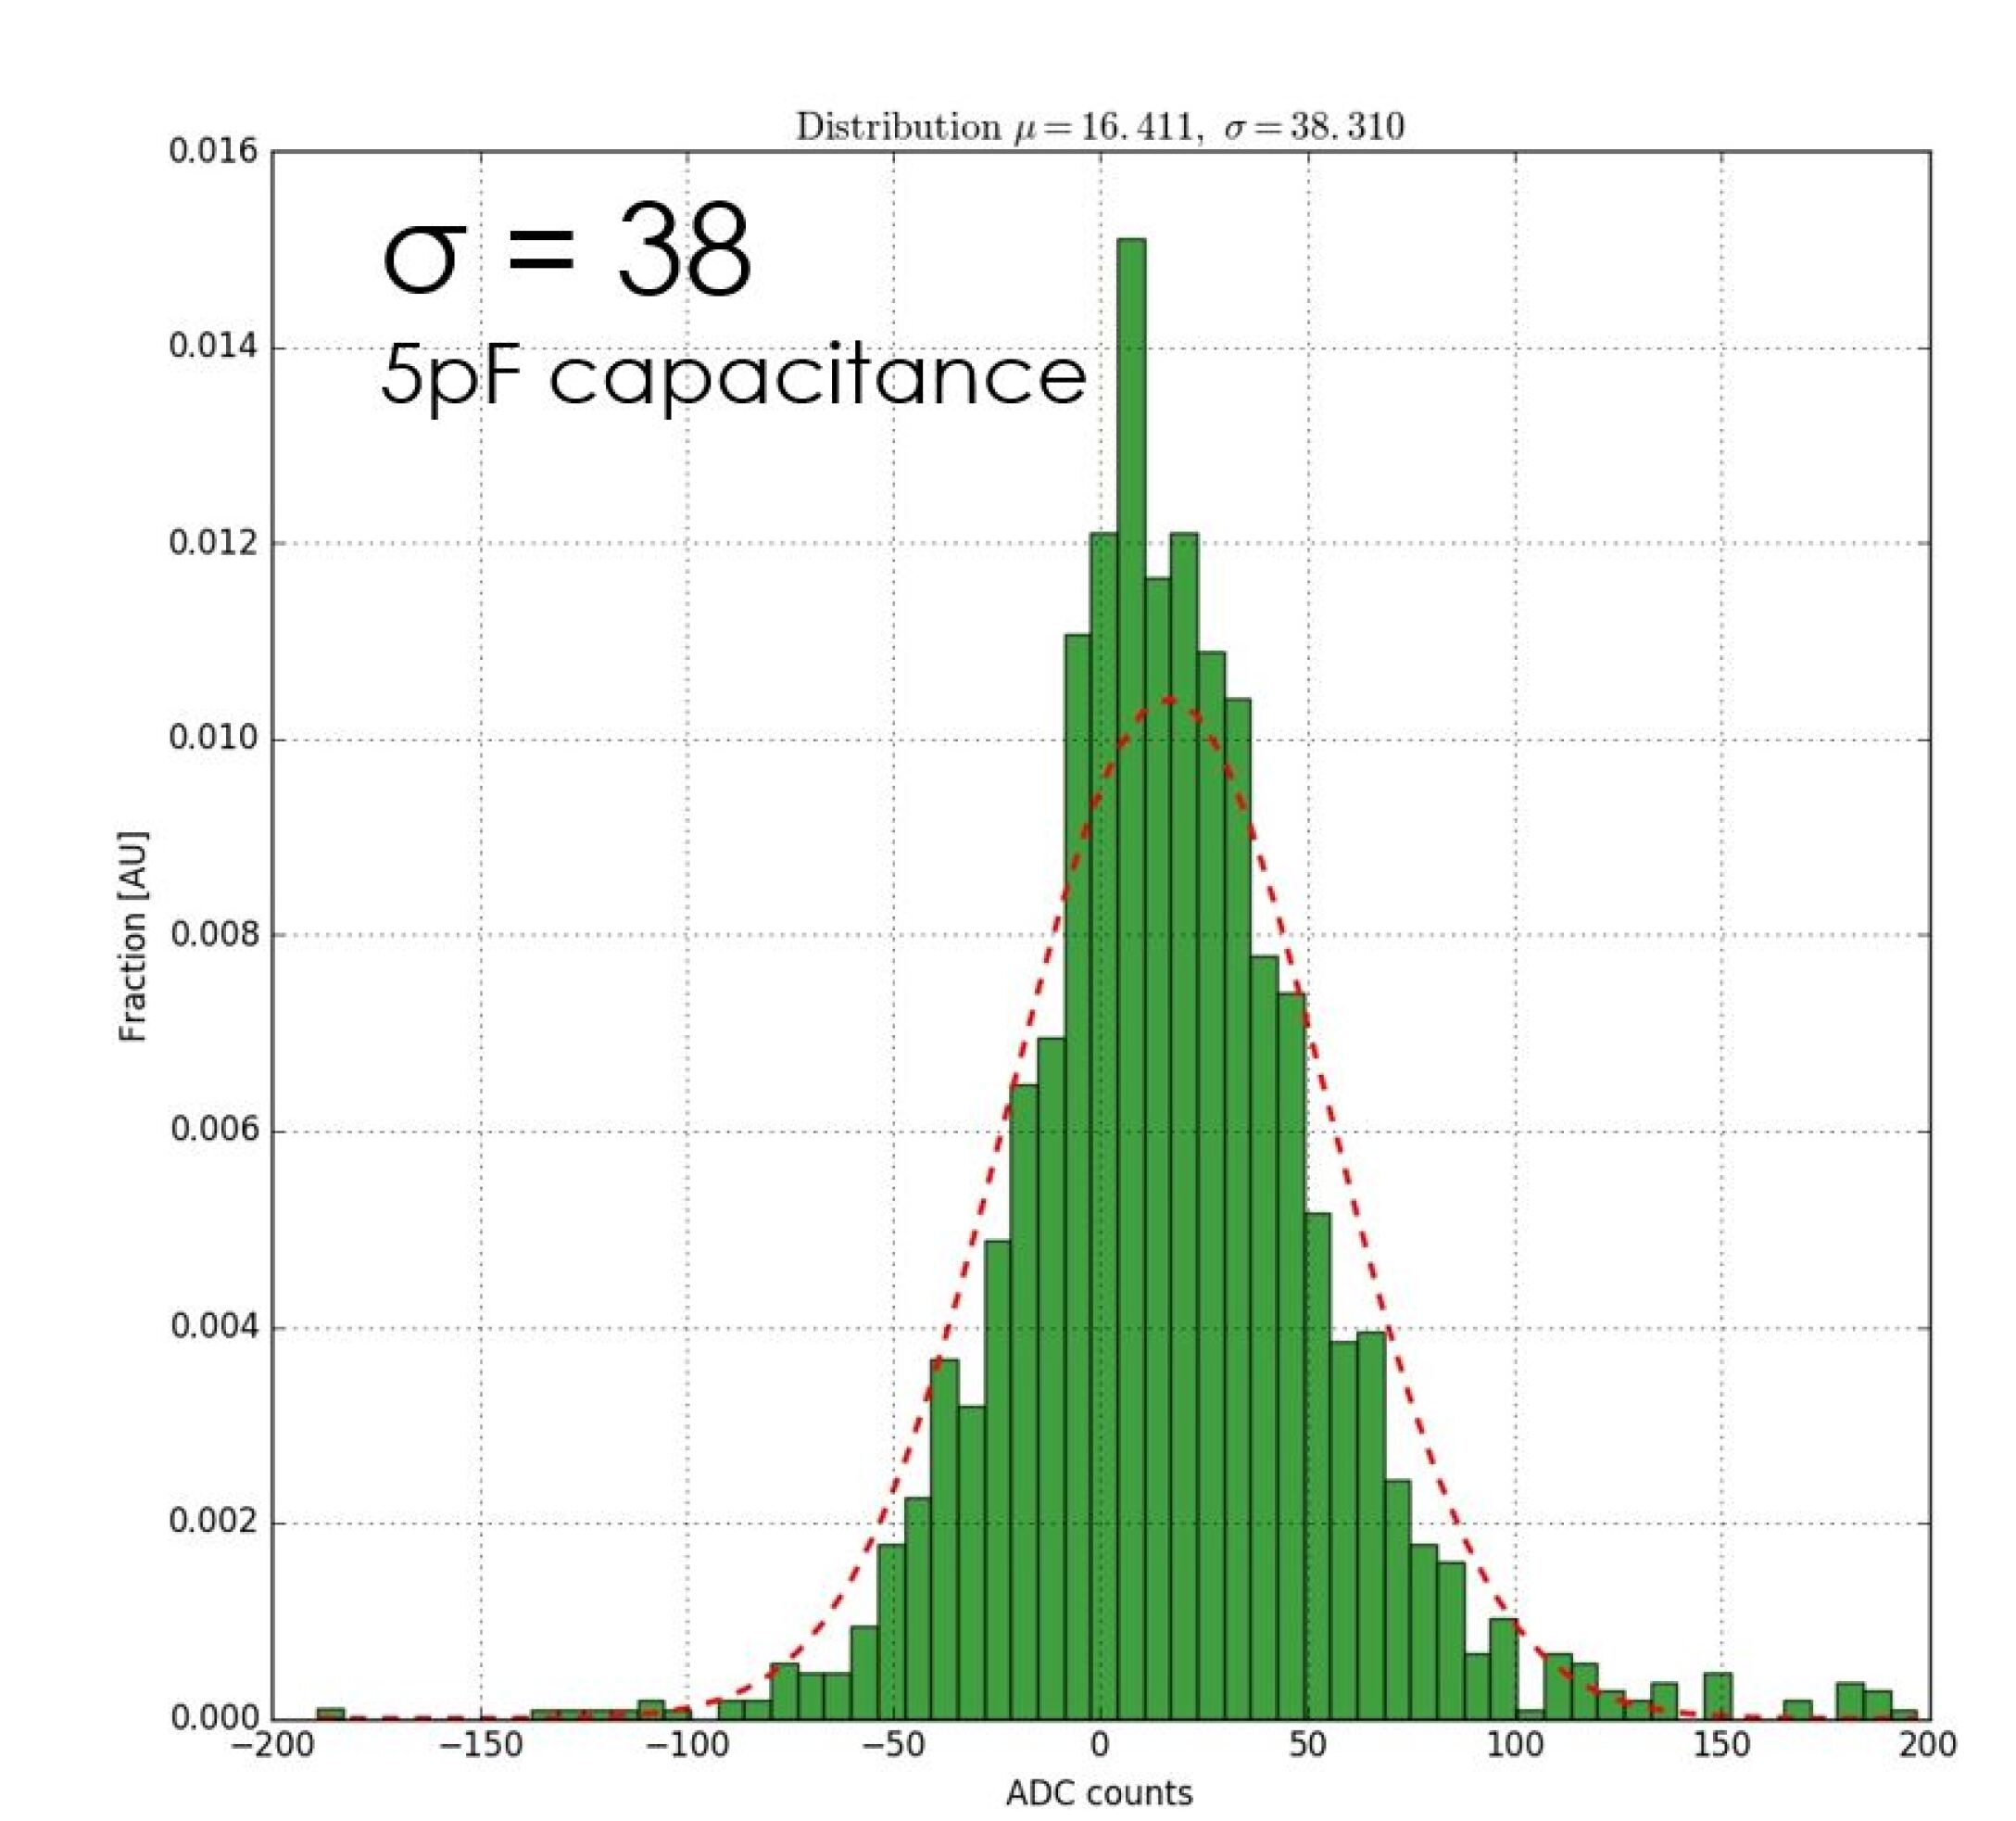Click the Fraction [AU] y-axis label

tap(133, 936)
